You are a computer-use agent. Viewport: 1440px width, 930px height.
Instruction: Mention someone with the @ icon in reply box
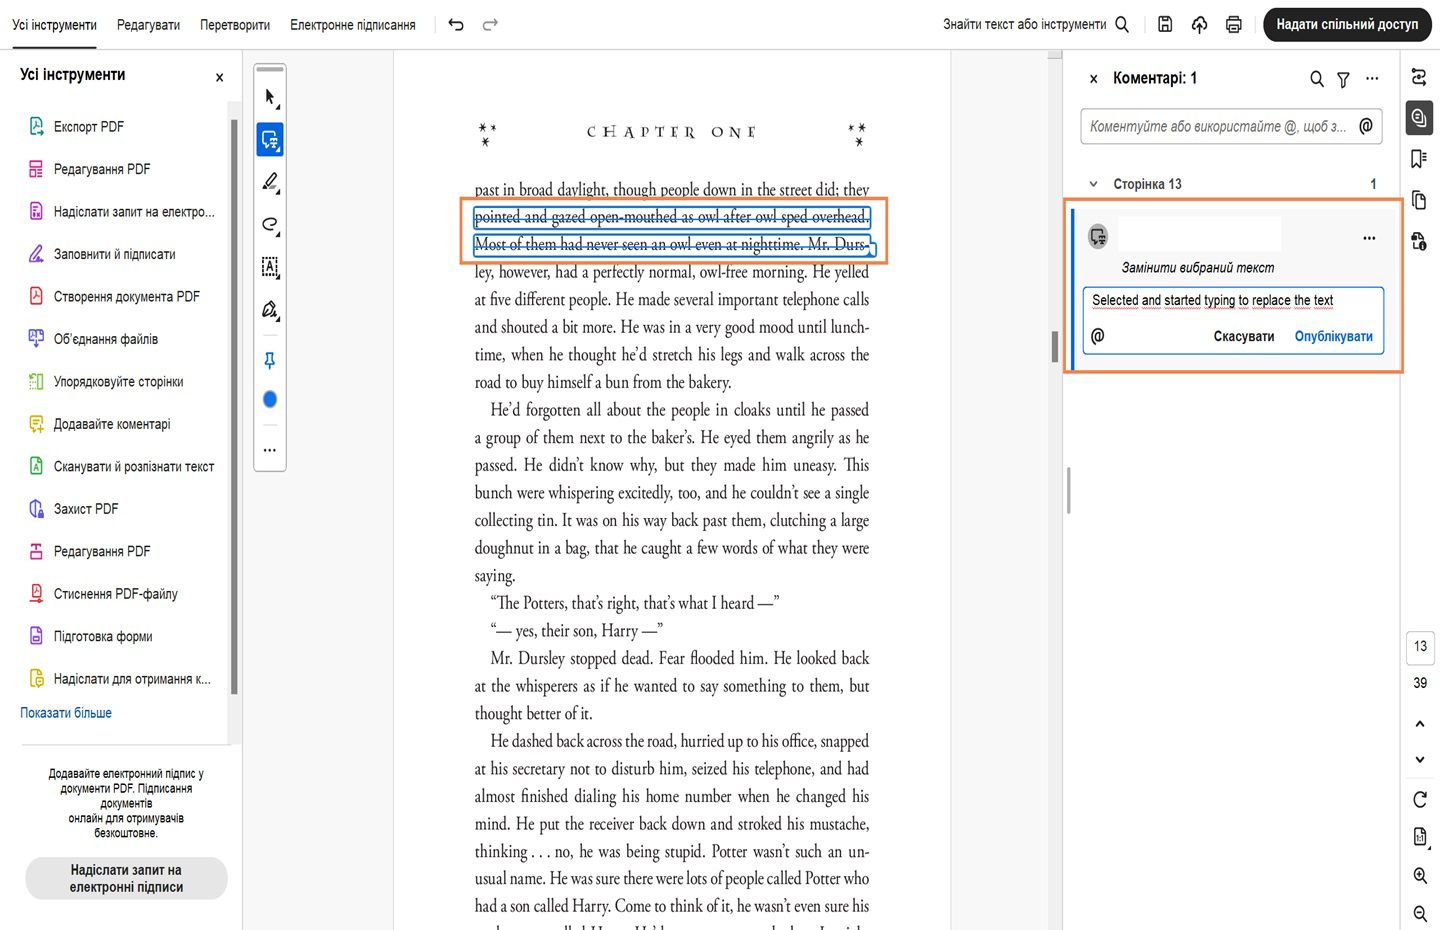pyautogui.click(x=1098, y=336)
